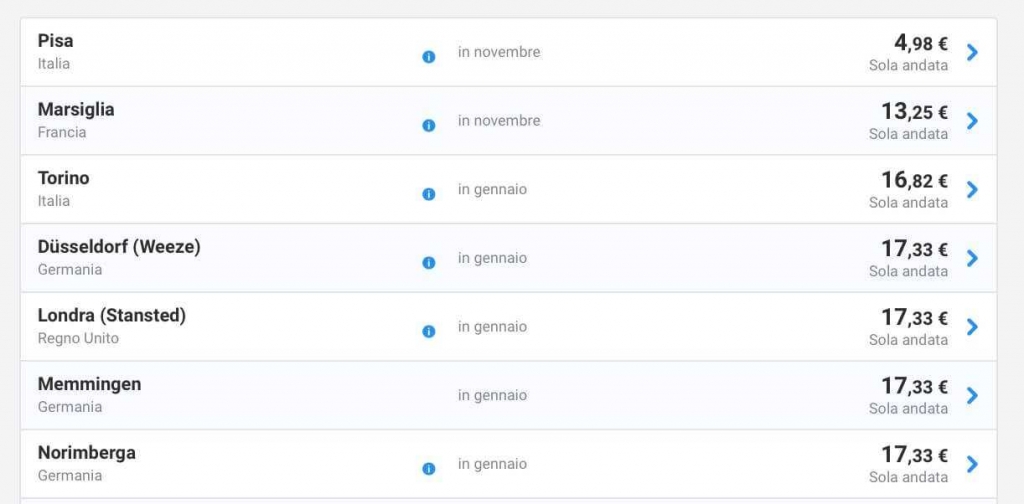Select the 13,25 € Marsiglia fare
1024x504 pixels.
[x=914, y=112]
